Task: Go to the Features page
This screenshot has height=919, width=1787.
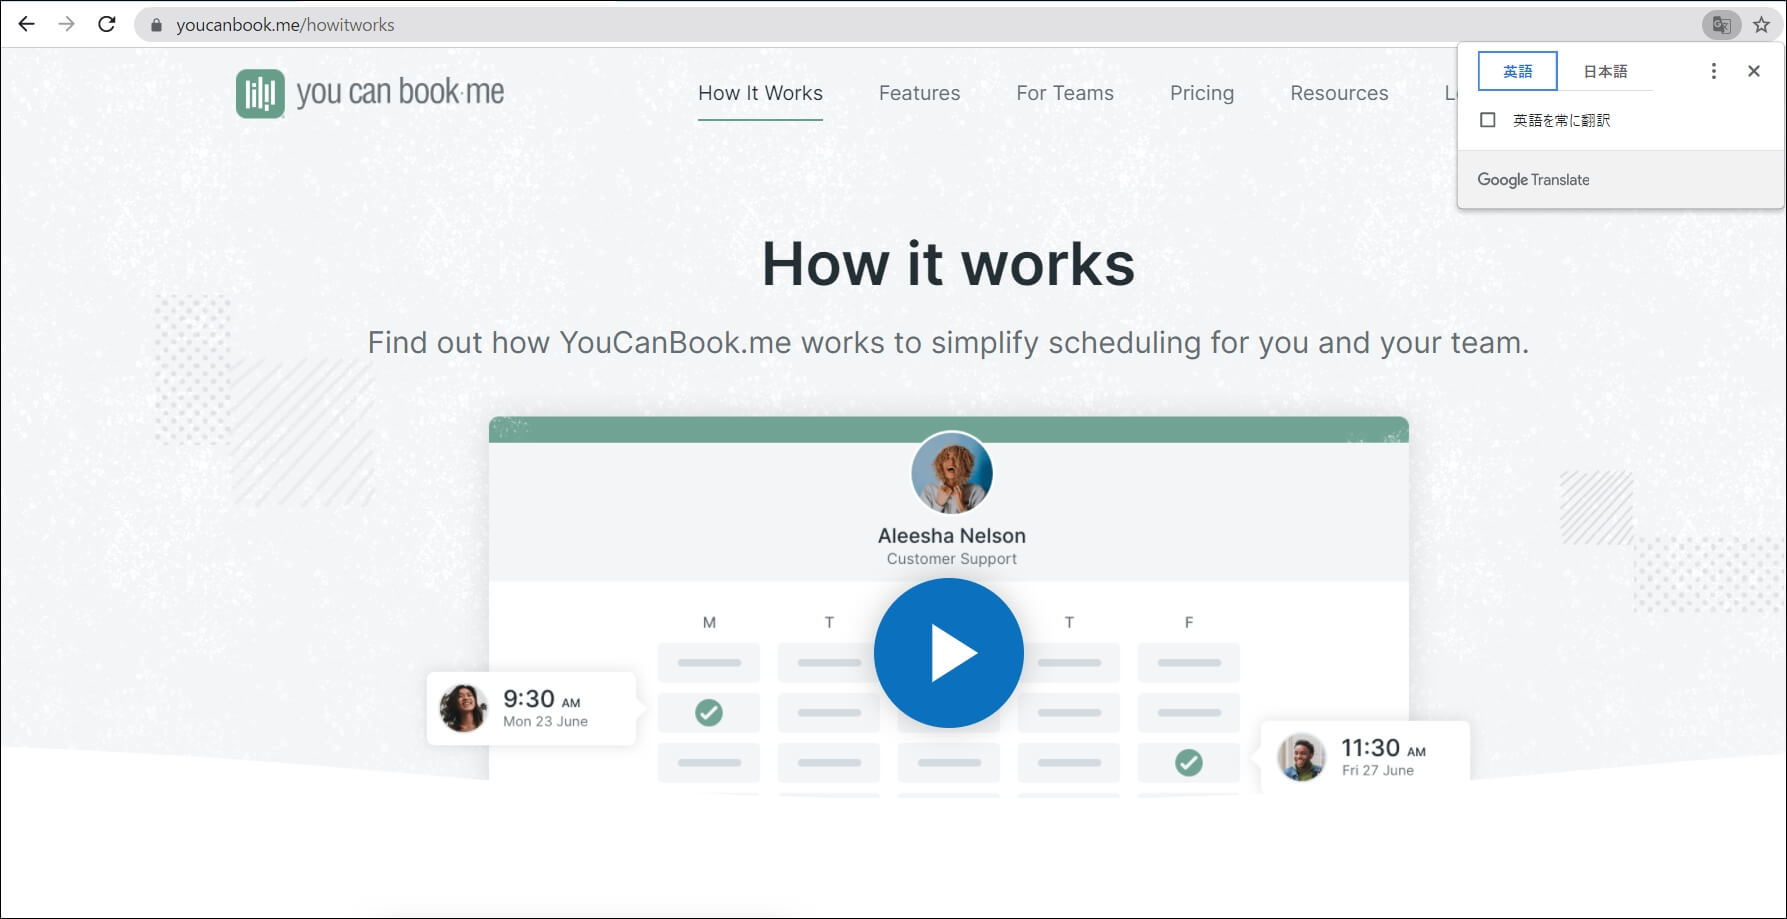Action: coord(919,93)
